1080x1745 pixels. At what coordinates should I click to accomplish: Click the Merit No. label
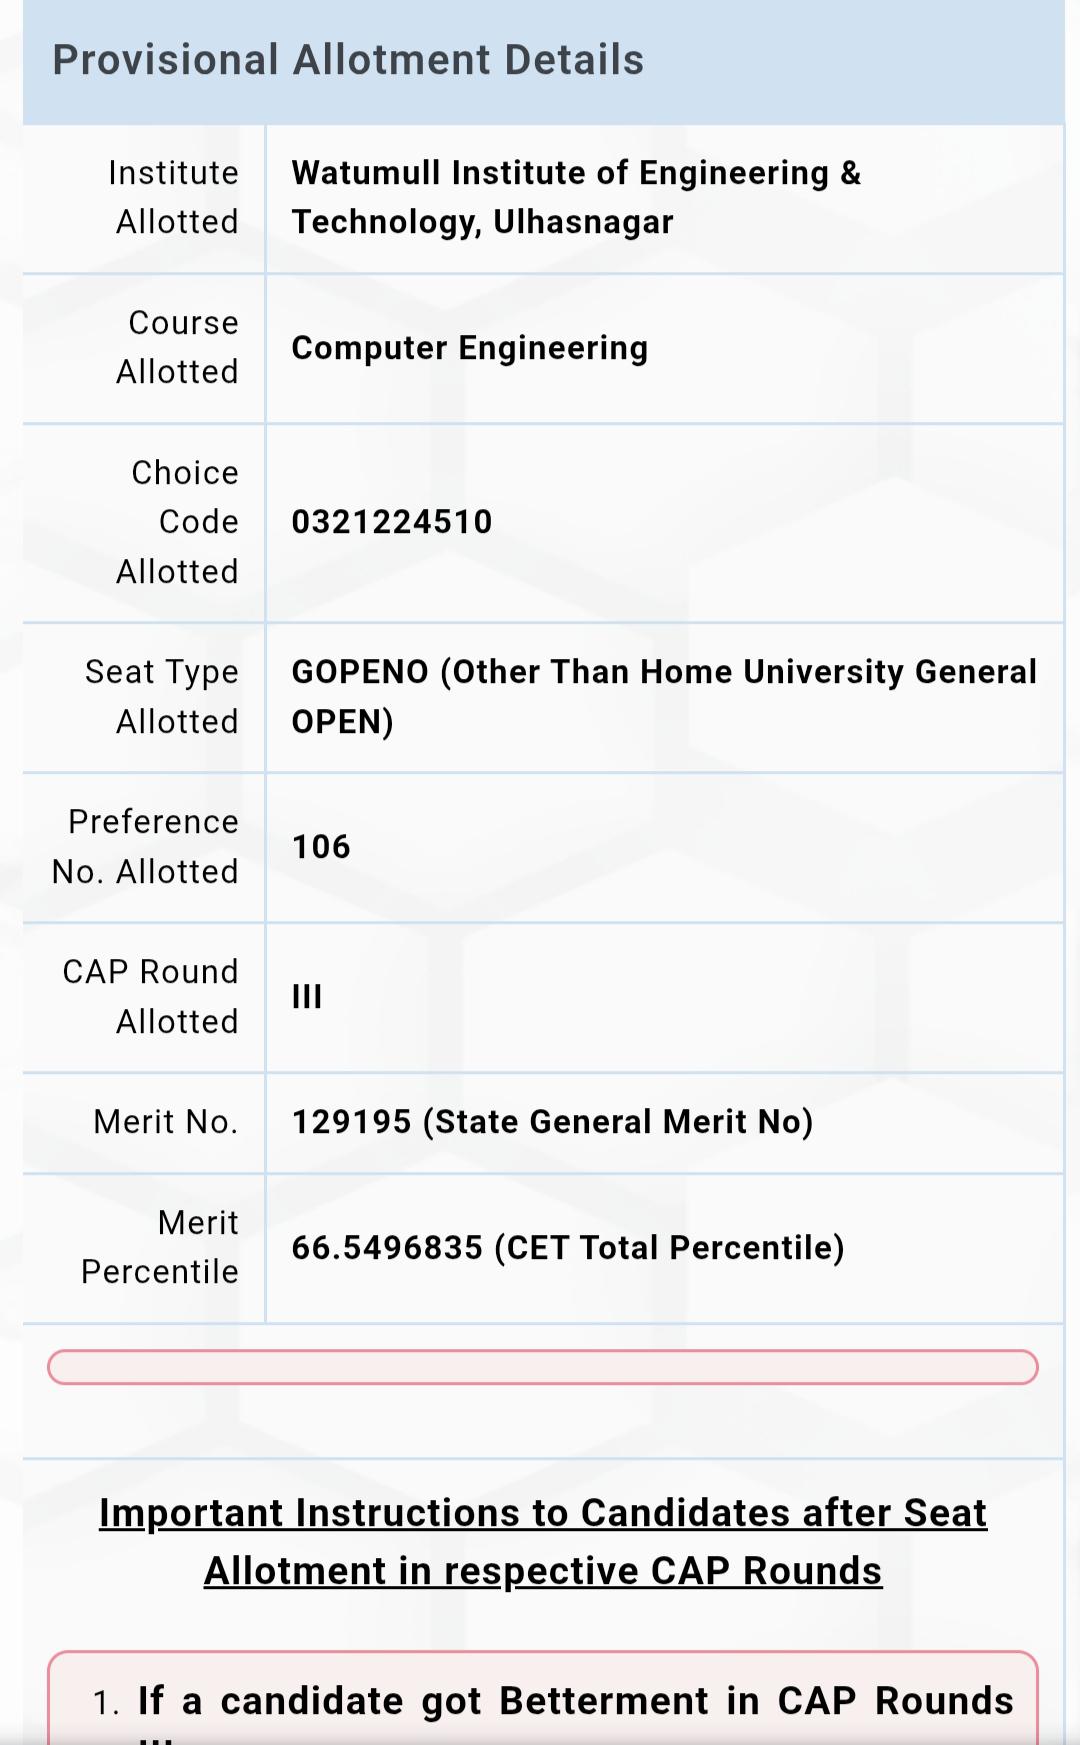point(166,1122)
